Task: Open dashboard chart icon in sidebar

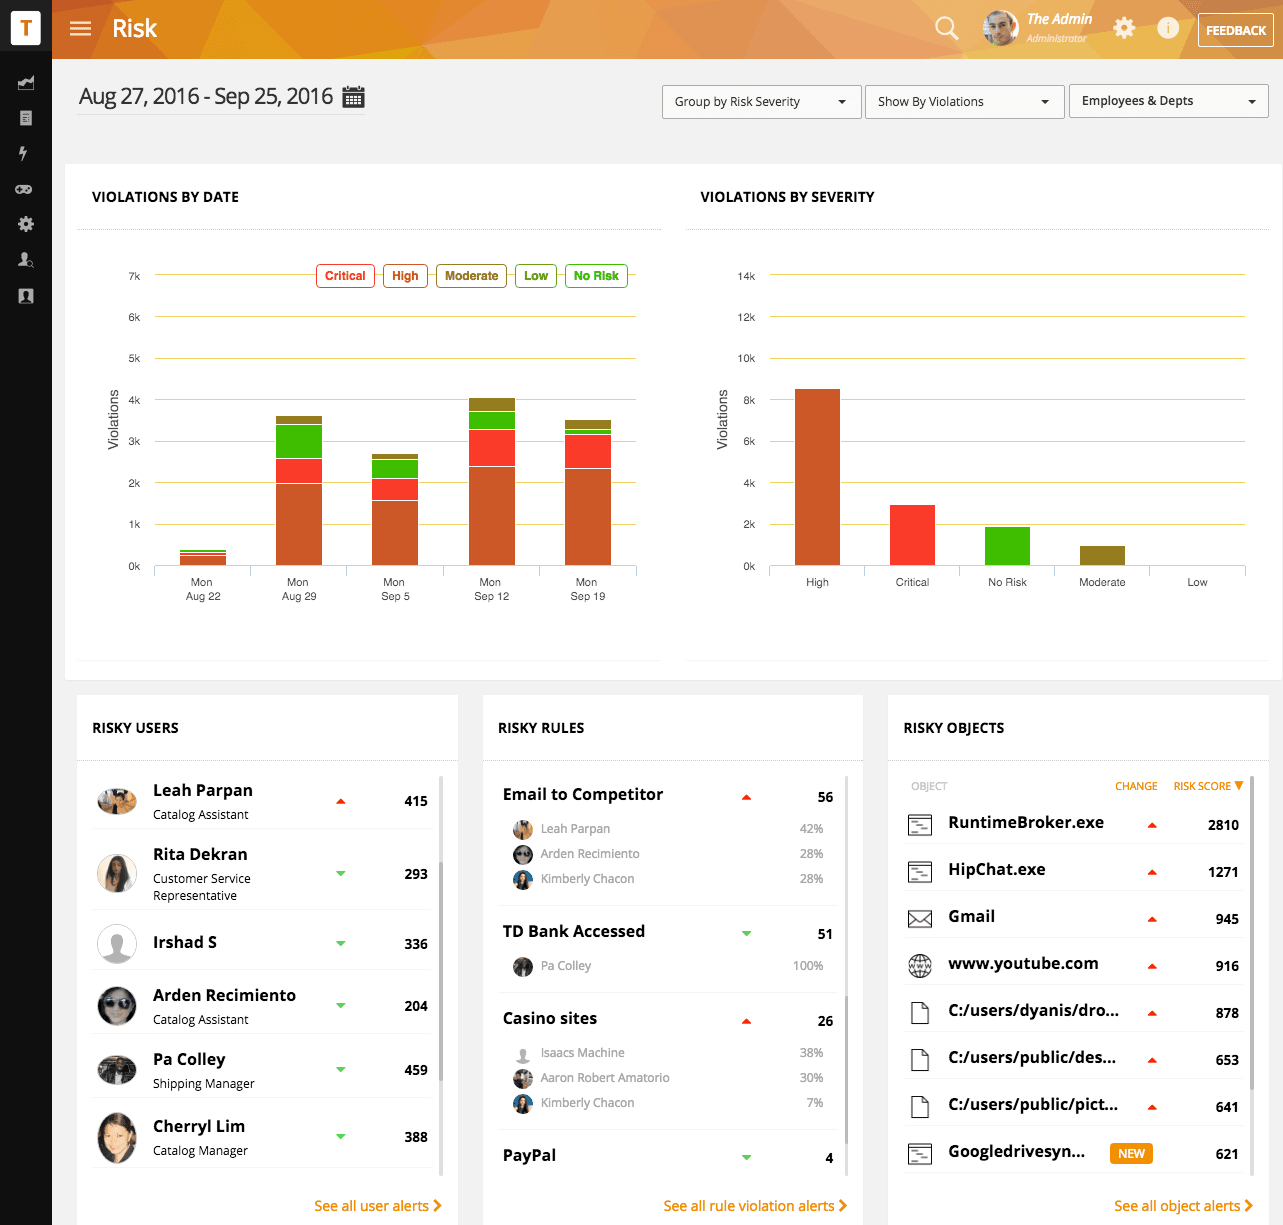Action: coord(26,83)
